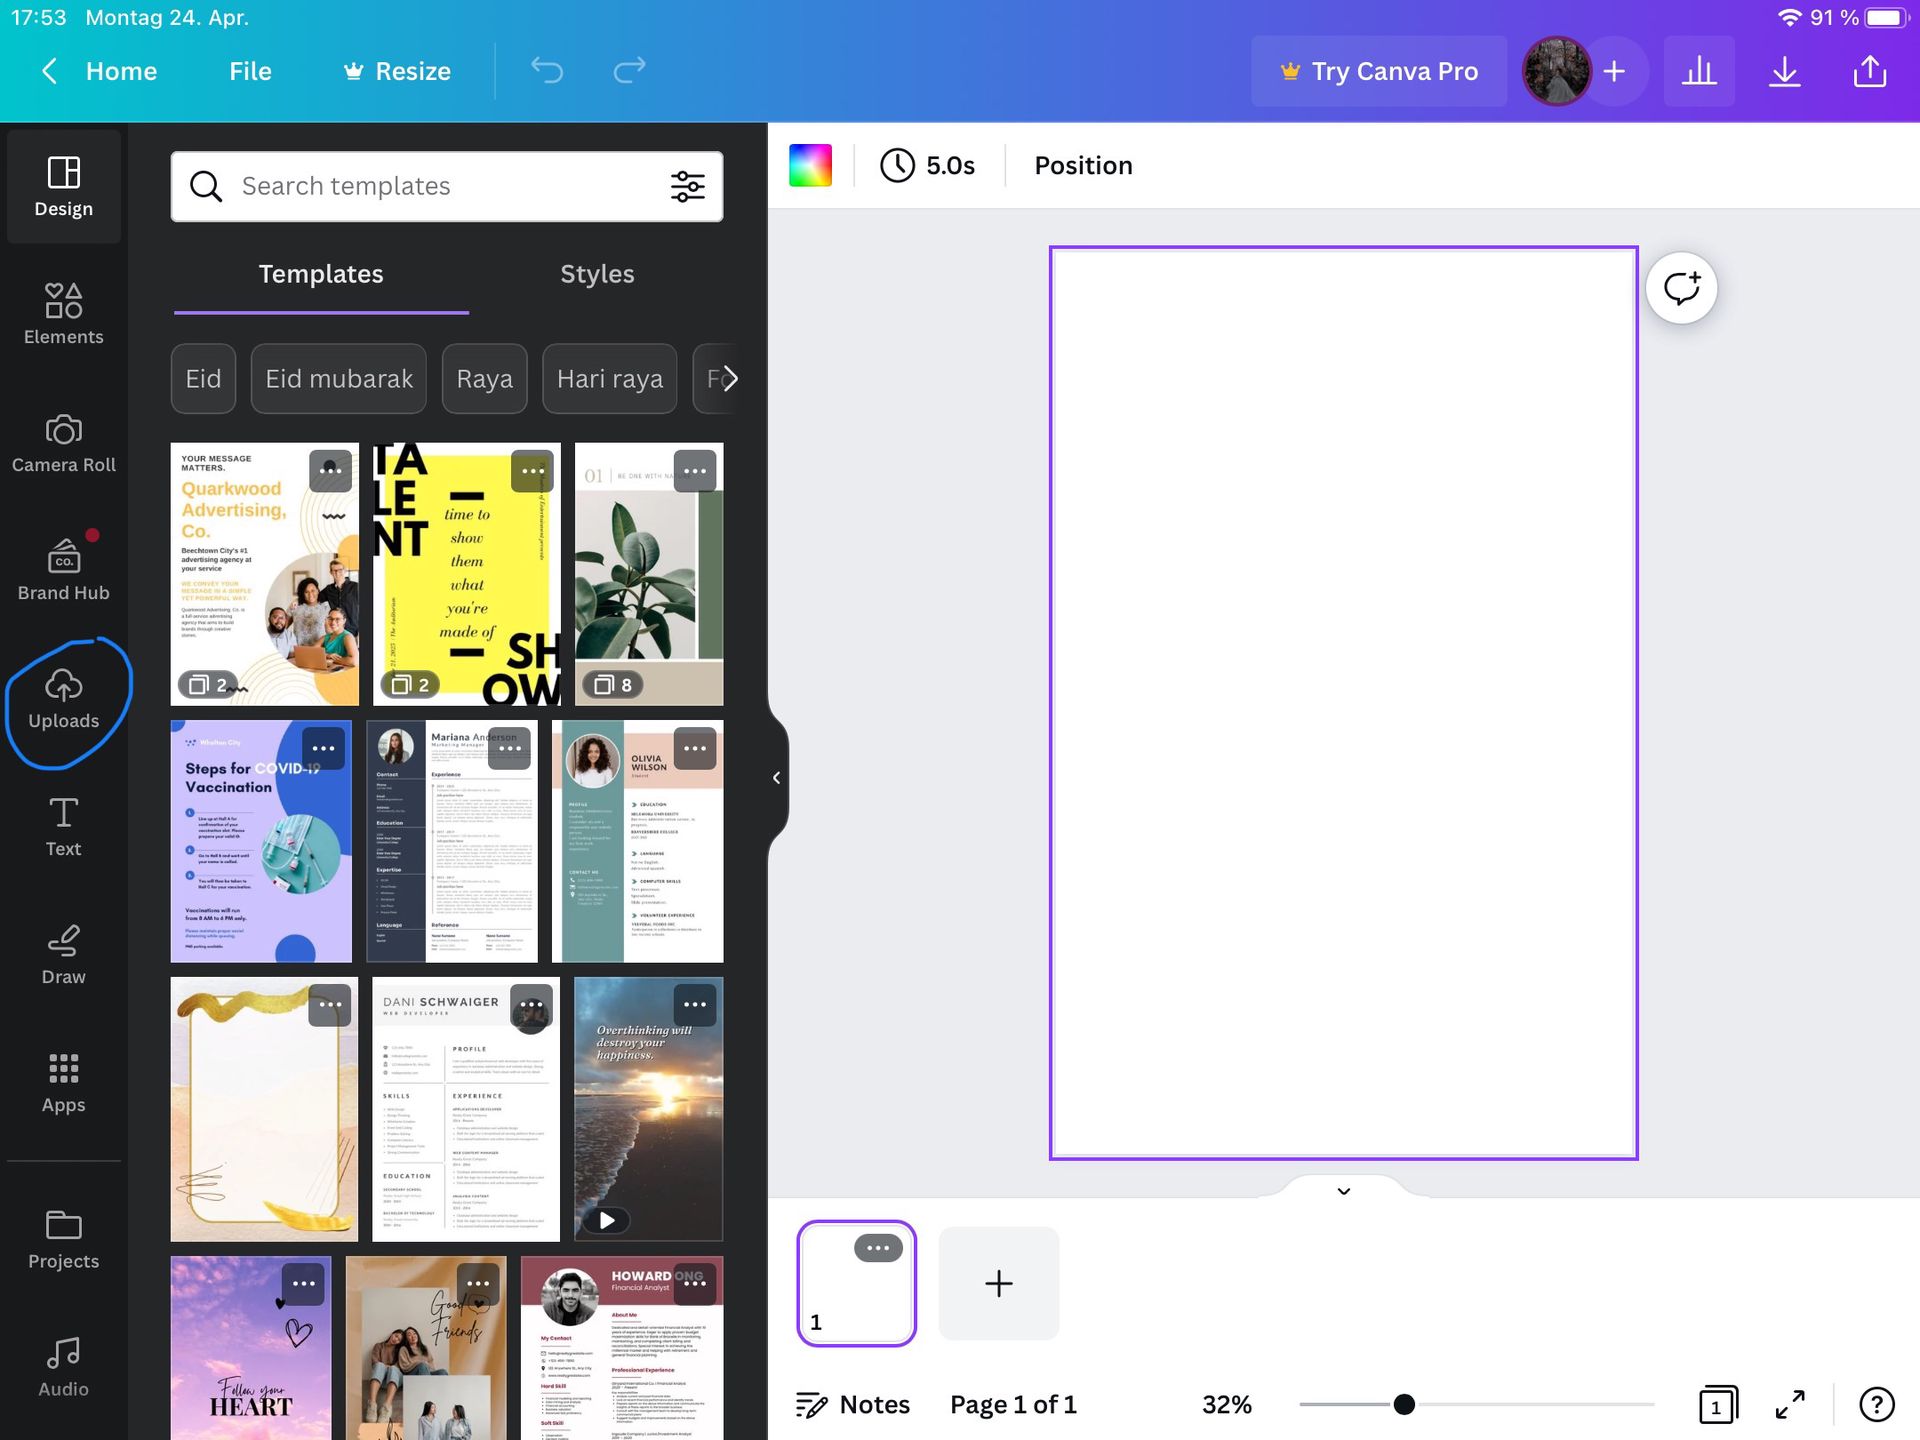Click the Resize button

click(397, 71)
